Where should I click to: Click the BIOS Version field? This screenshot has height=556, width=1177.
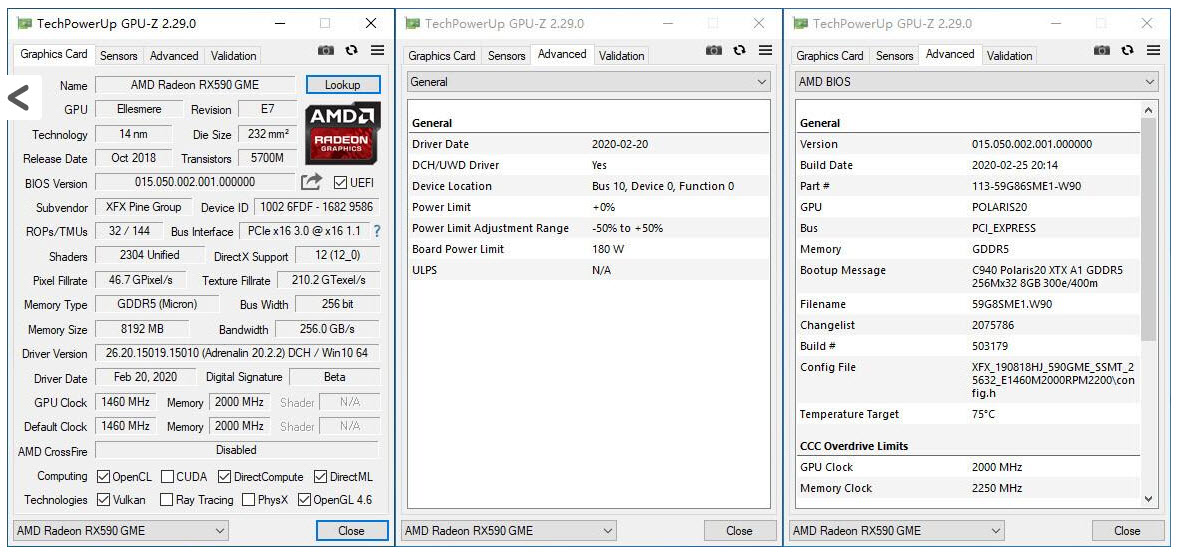pyautogui.click(x=195, y=182)
